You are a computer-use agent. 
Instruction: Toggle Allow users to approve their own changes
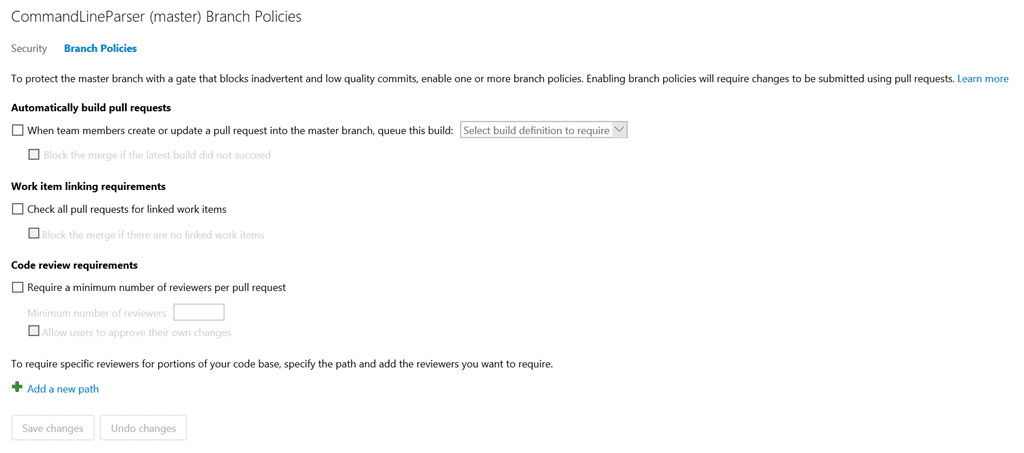click(x=33, y=332)
